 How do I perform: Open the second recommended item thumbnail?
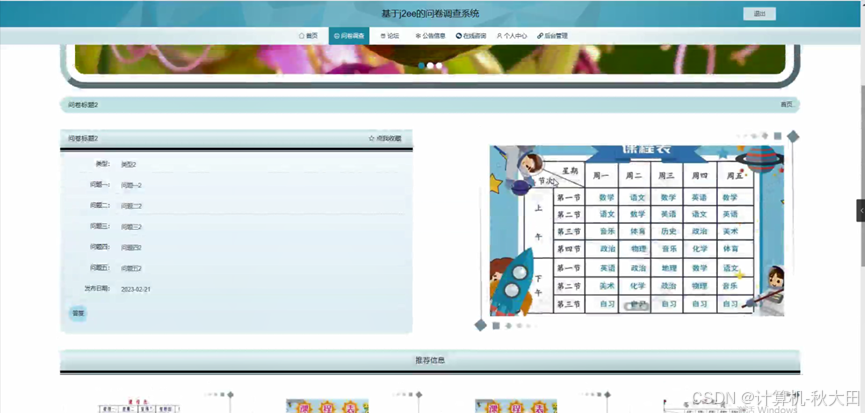327,406
